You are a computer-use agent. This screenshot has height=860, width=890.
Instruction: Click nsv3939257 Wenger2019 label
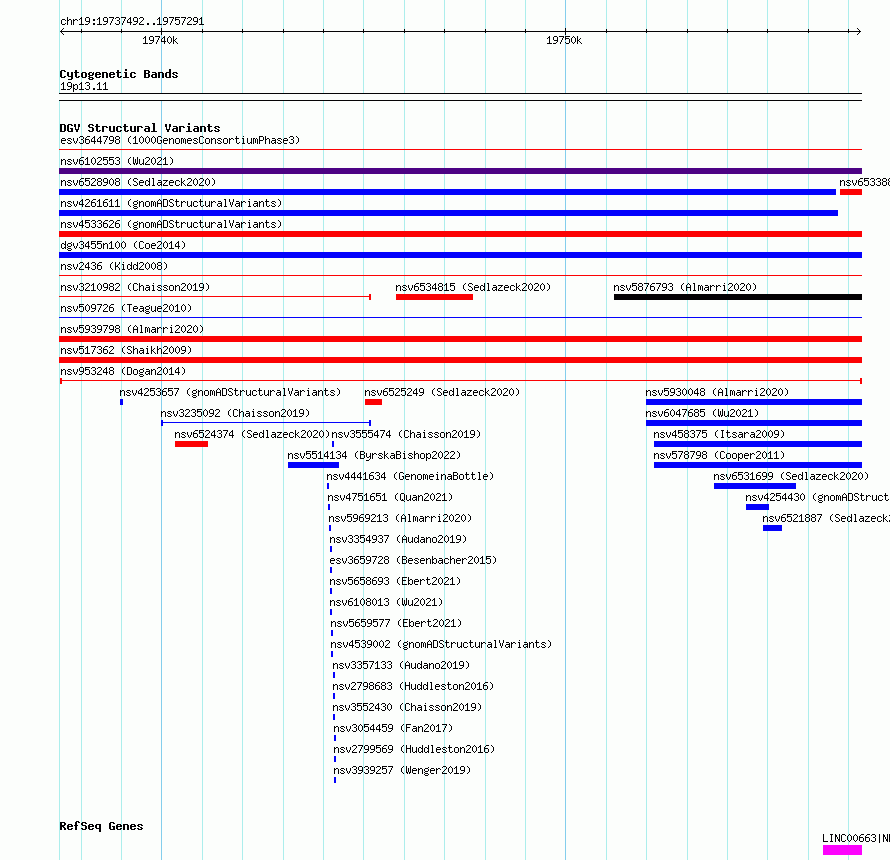point(402,770)
